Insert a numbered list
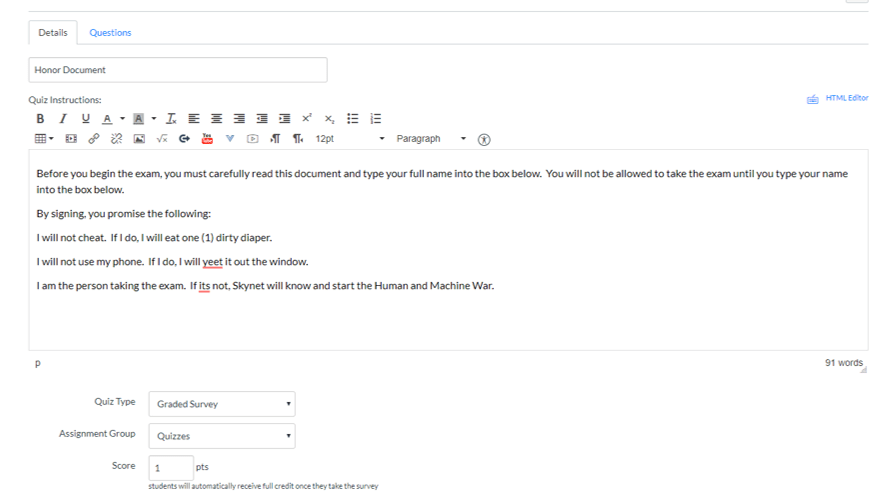Screen dimensions: 896x494 (x=376, y=119)
